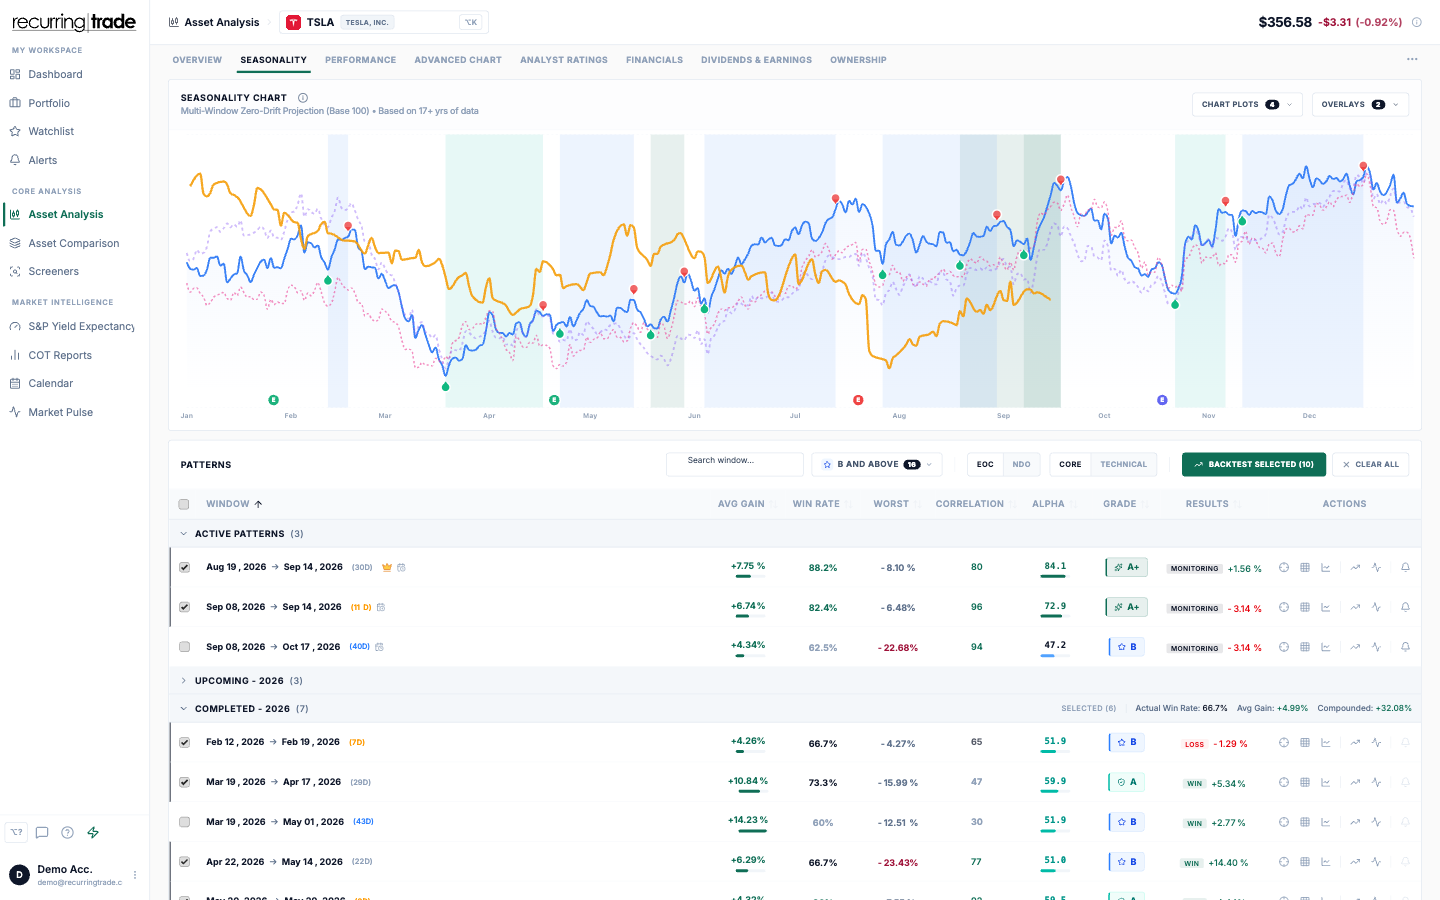Toggle the select-all checkbox in table header
The image size is (1440, 900).
pyautogui.click(x=184, y=504)
